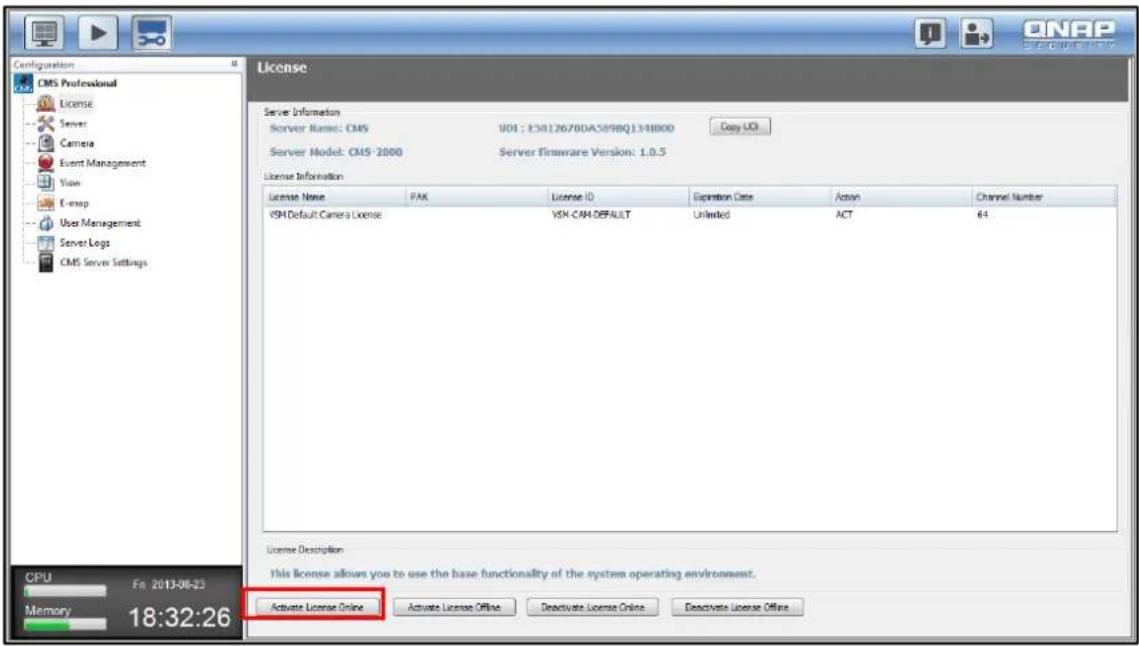The height and width of the screenshot is (646, 1139).
Task: Click the Server wrench icon
Action: [46, 124]
